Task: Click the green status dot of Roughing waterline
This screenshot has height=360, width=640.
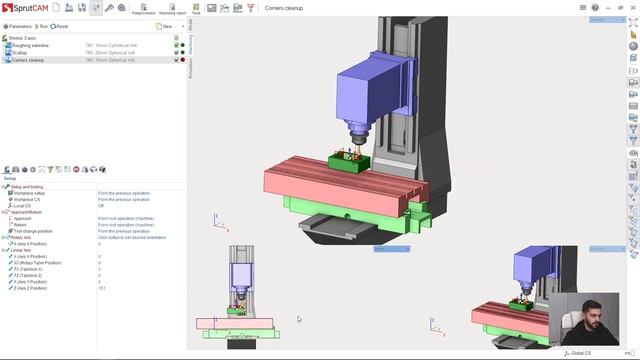Action: (x=182, y=45)
